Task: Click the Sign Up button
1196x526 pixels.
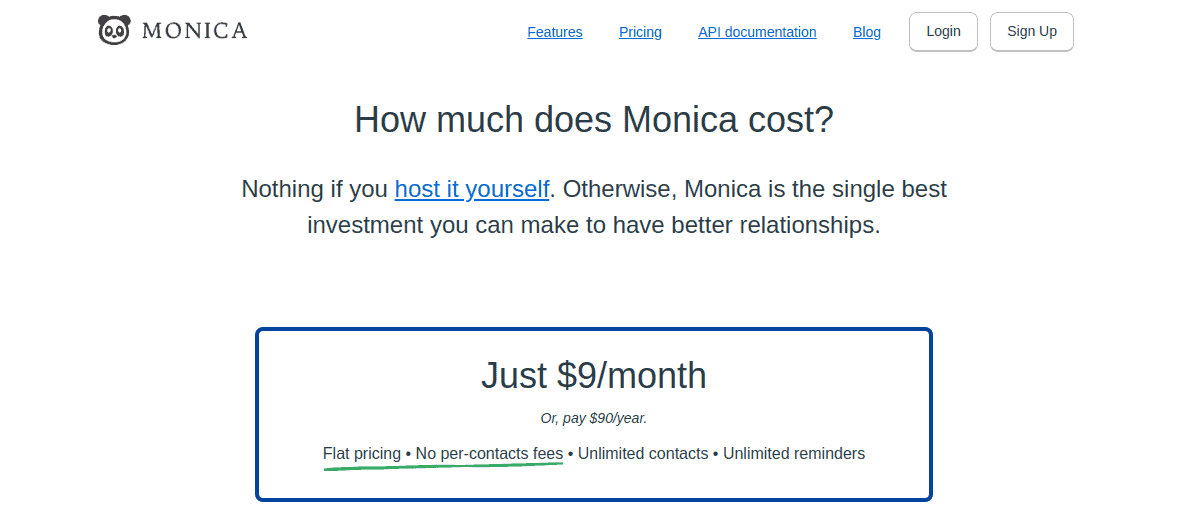Action: (x=1031, y=32)
